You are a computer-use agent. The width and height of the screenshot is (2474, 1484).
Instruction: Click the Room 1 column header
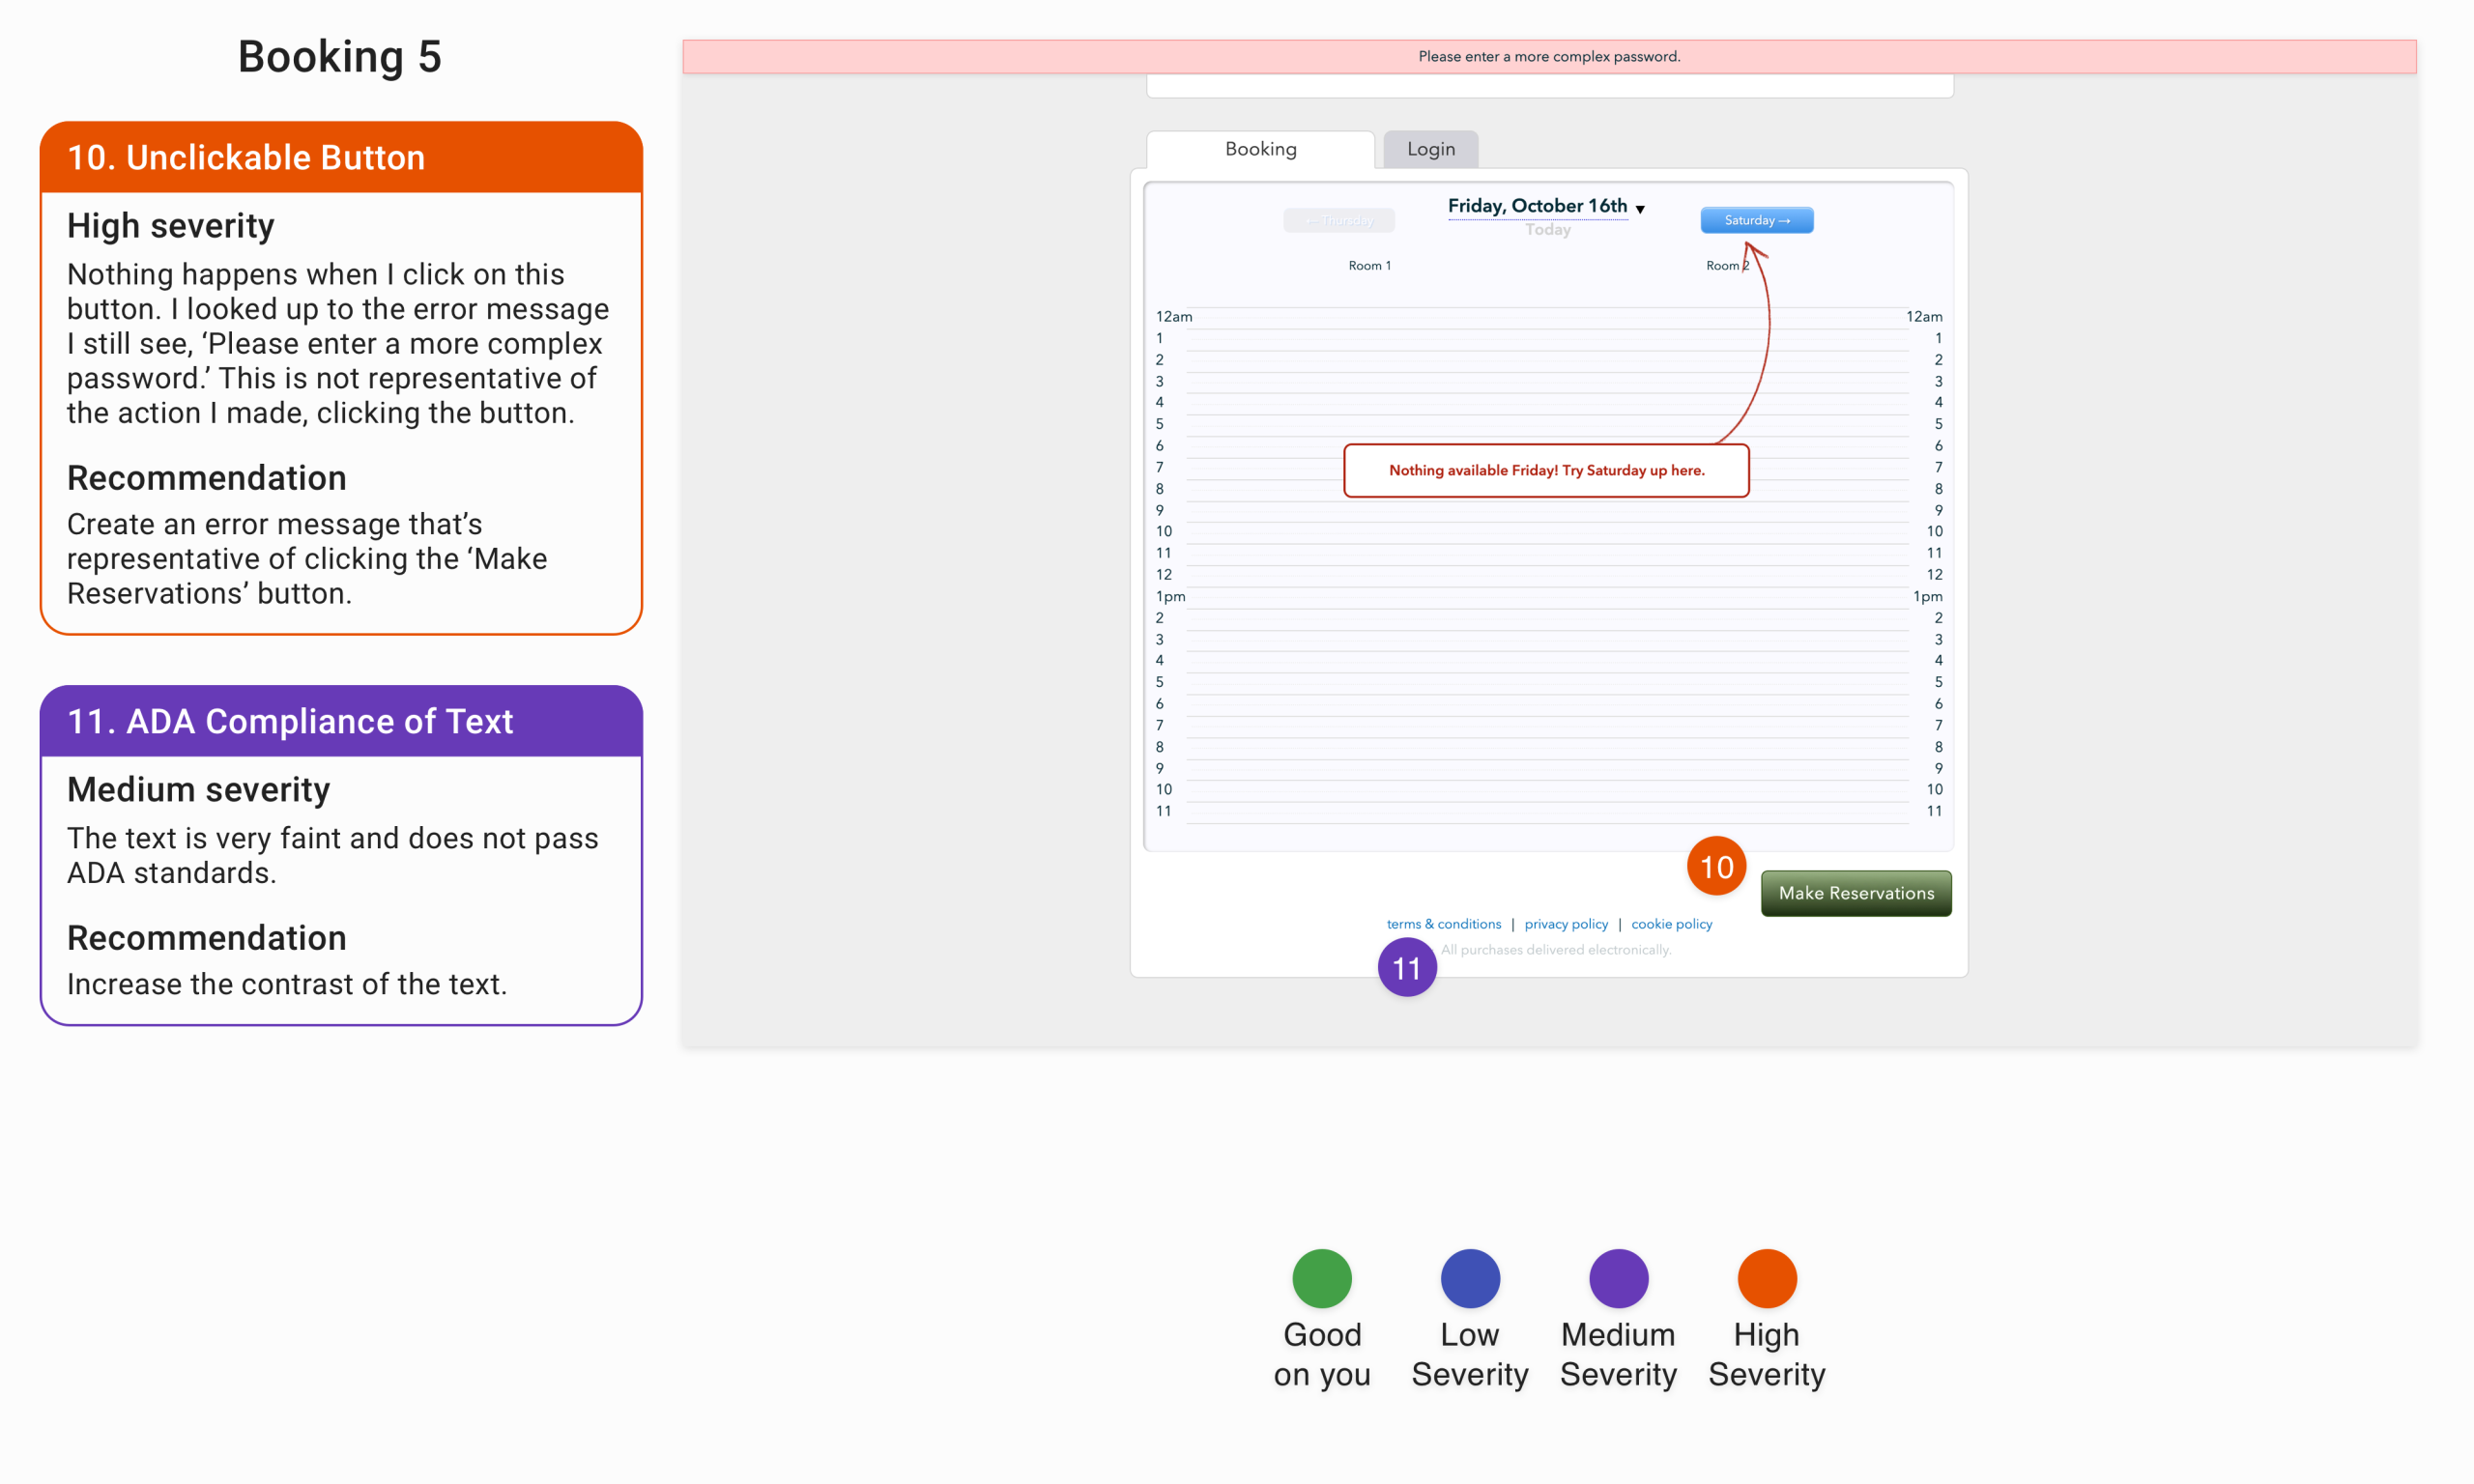pyautogui.click(x=1369, y=265)
